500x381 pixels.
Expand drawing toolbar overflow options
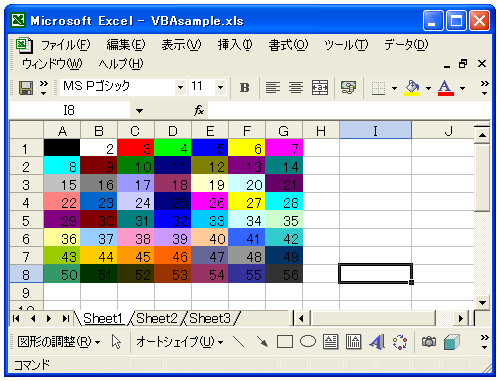point(484,342)
